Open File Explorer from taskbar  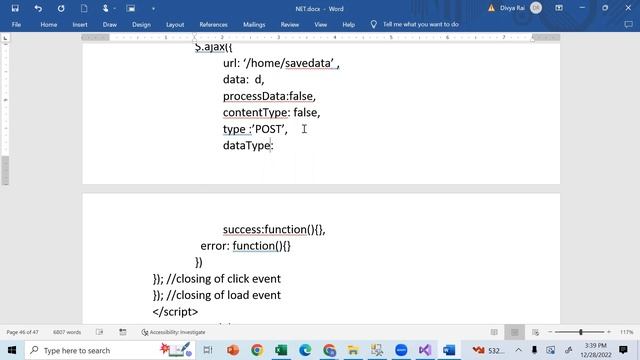coord(353,350)
